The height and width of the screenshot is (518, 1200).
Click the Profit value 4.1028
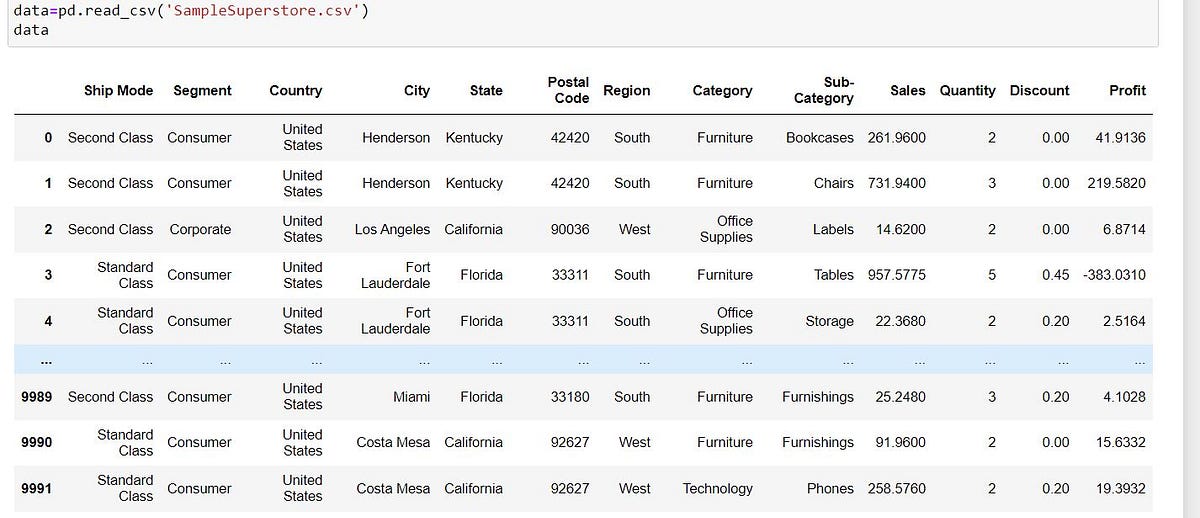click(1125, 397)
